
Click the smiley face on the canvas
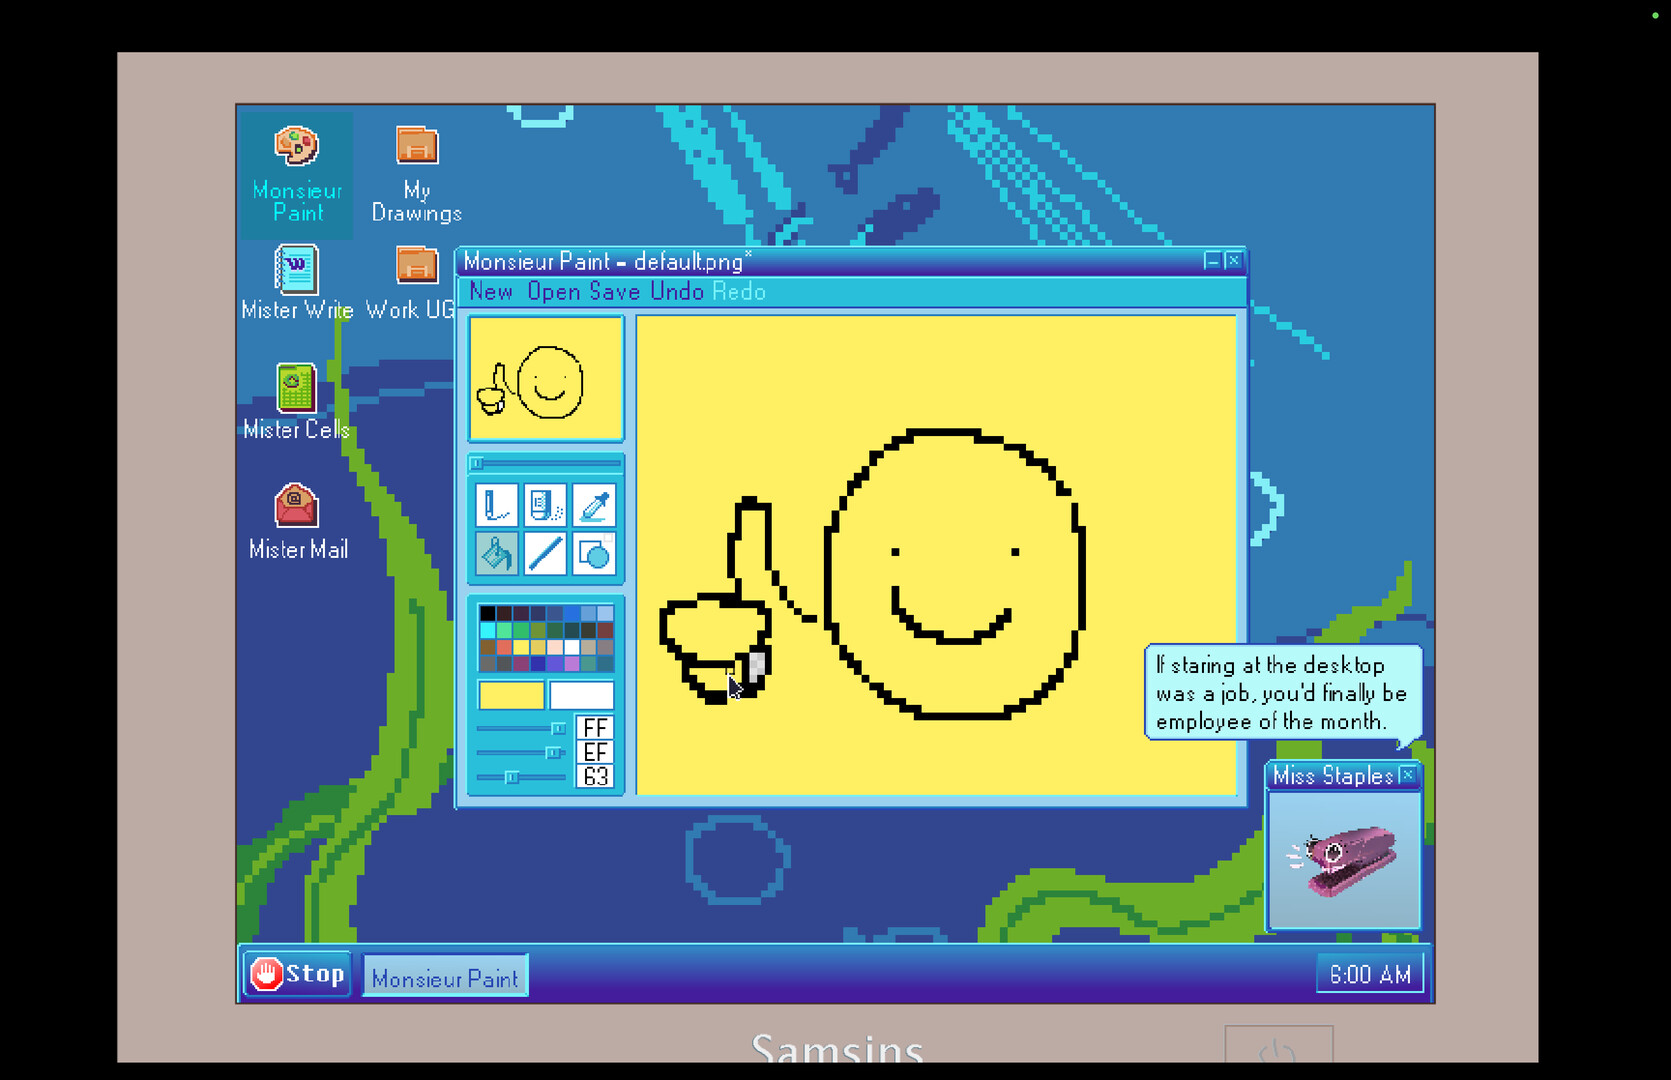pos(954,574)
